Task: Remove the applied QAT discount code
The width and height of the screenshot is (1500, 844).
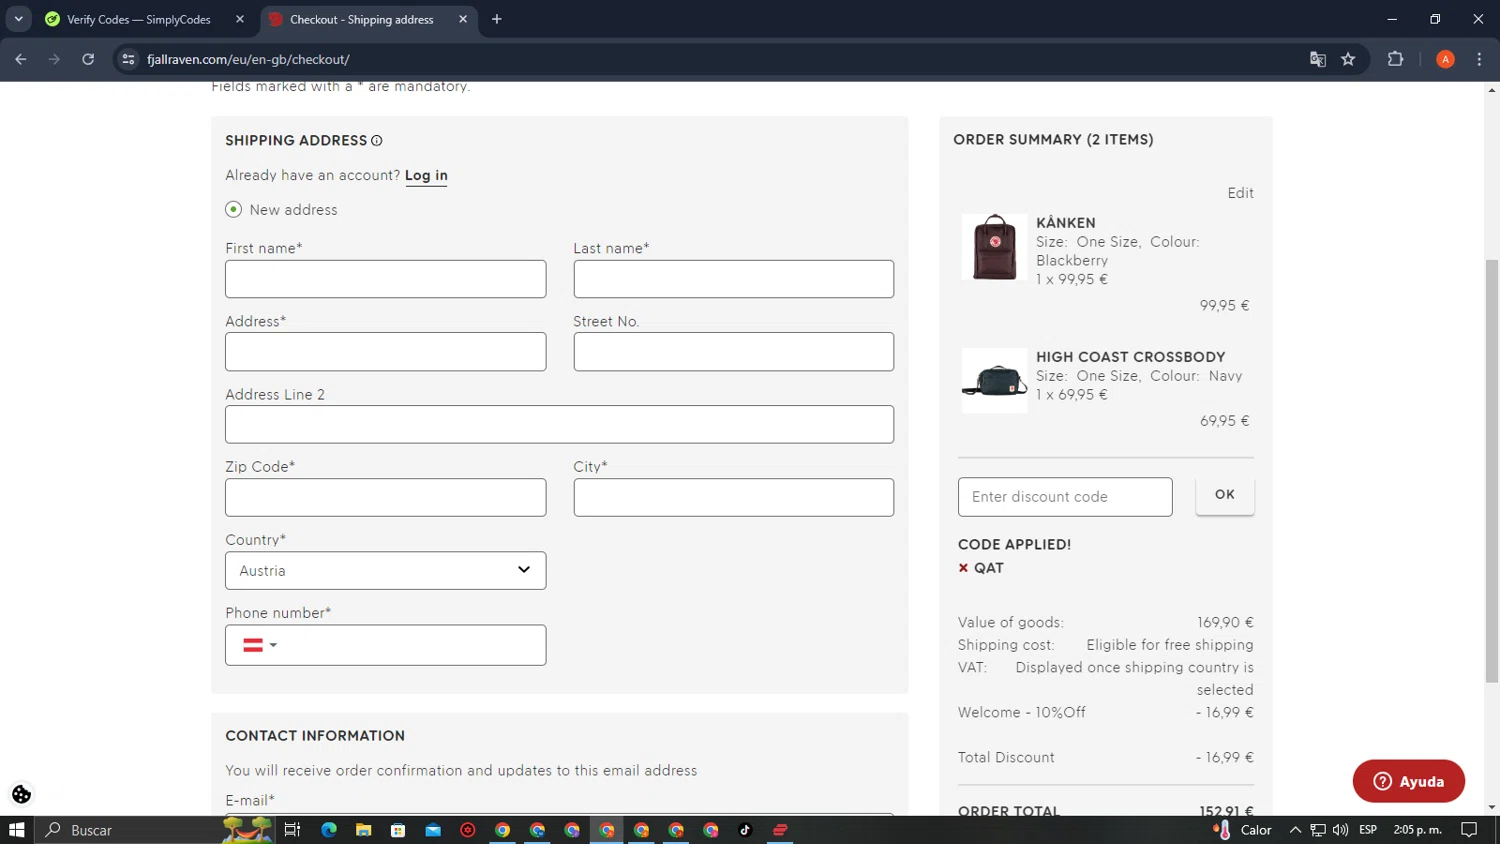Action: (x=963, y=568)
